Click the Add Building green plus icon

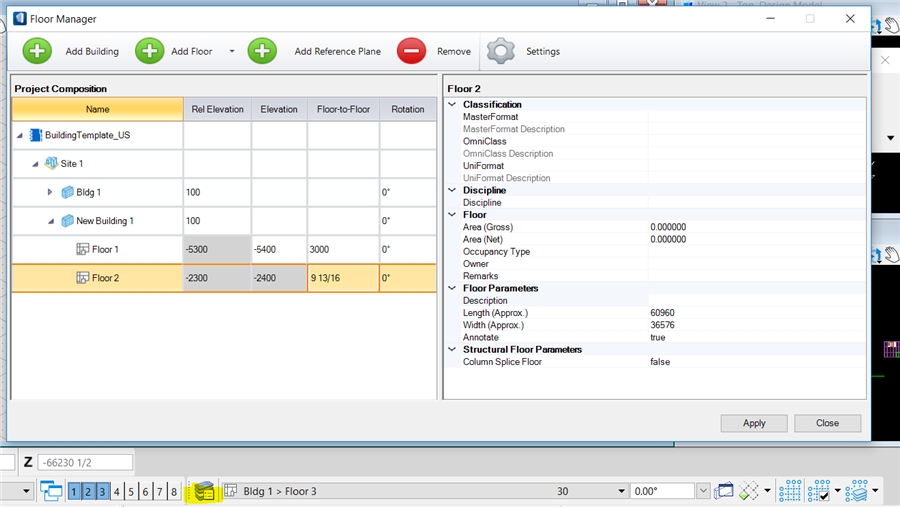coord(37,51)
